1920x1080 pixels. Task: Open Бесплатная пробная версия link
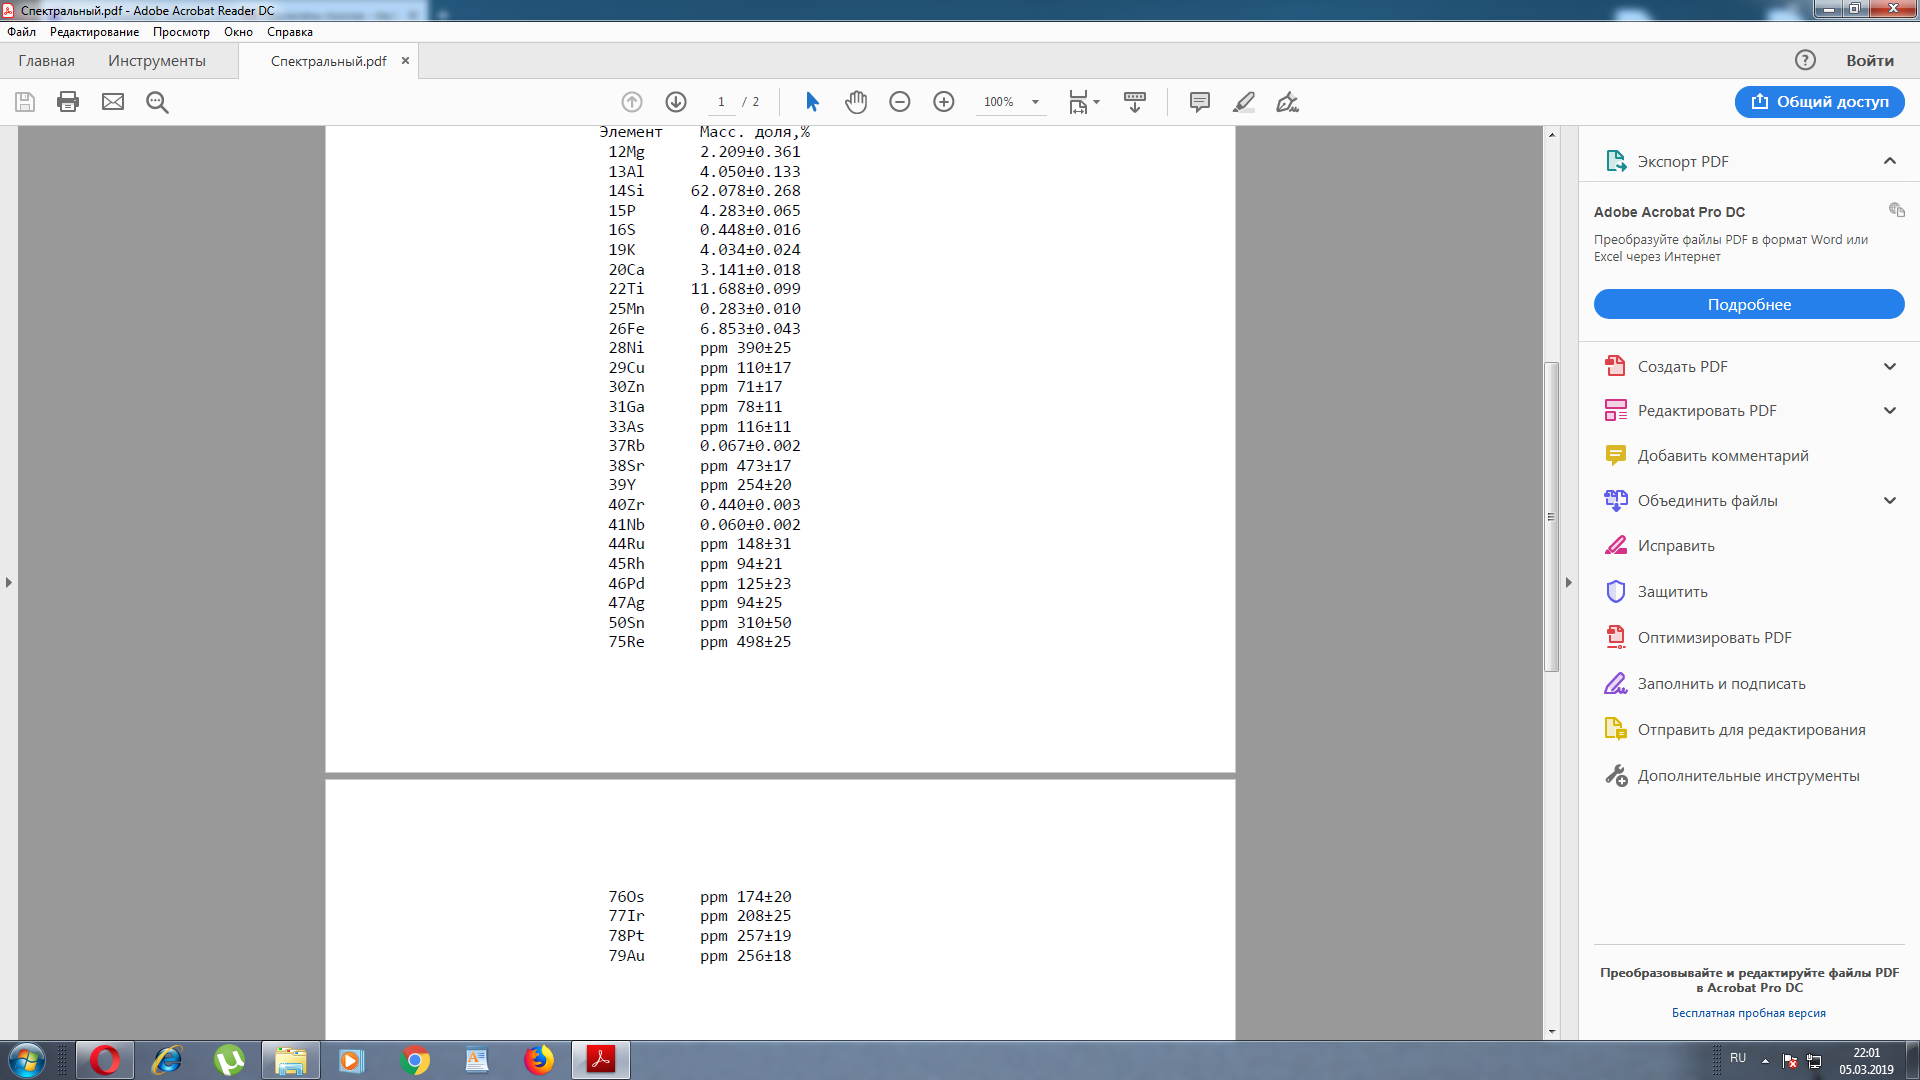click(1748, 1013)
